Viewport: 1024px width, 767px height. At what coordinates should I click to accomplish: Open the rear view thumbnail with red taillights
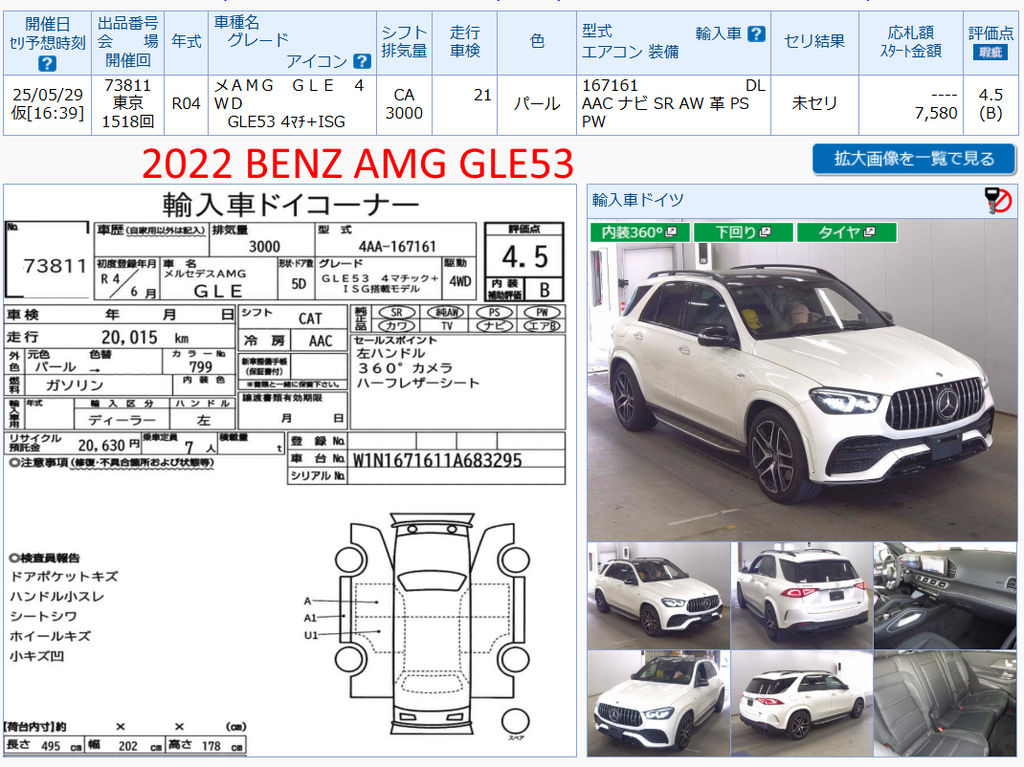point(802,595)
